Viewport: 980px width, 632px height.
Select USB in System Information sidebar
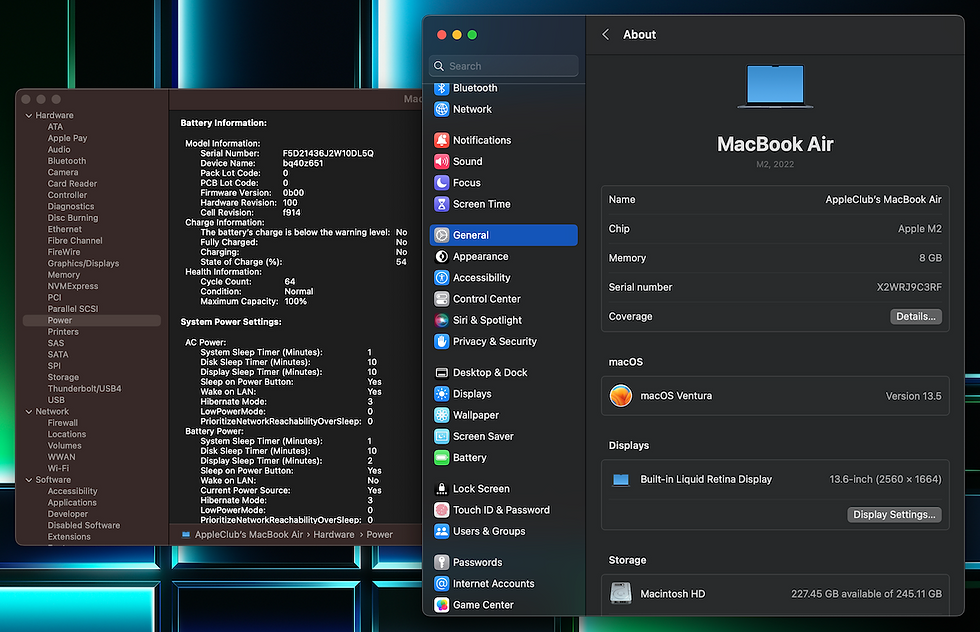(x=56, y=400)
